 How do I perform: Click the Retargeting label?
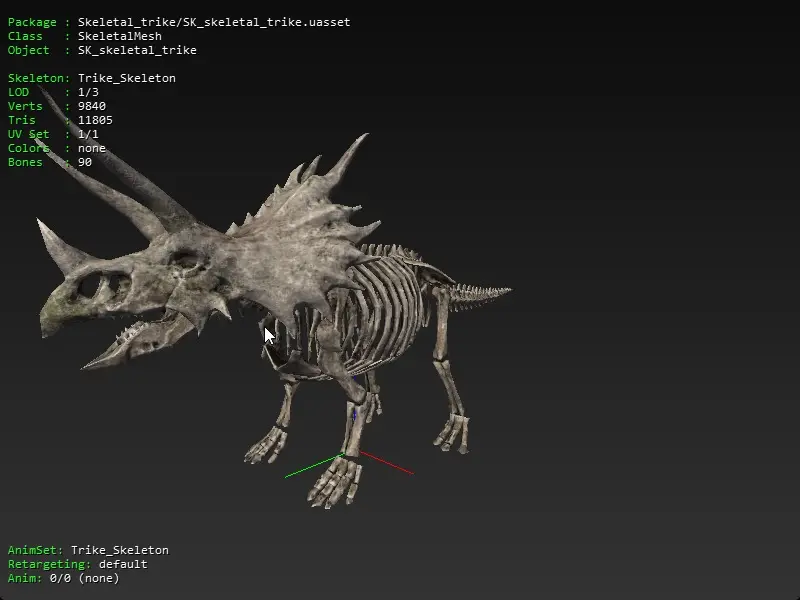coord(47,564)
